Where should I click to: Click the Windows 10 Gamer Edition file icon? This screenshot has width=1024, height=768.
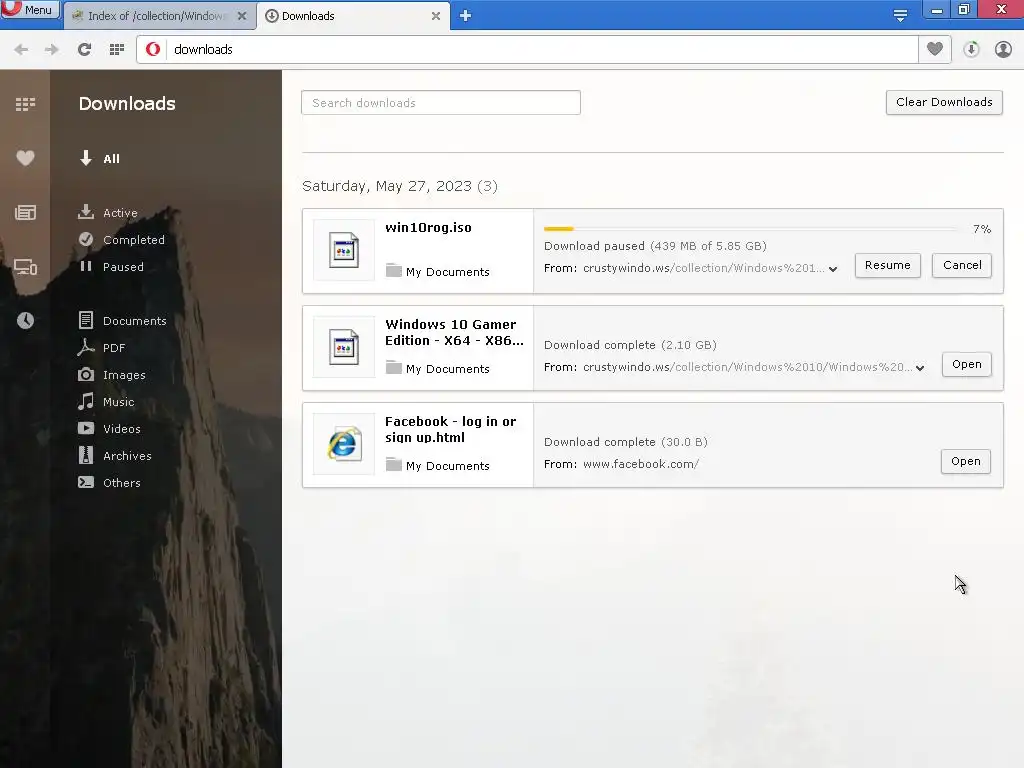[x=344, y=347]
